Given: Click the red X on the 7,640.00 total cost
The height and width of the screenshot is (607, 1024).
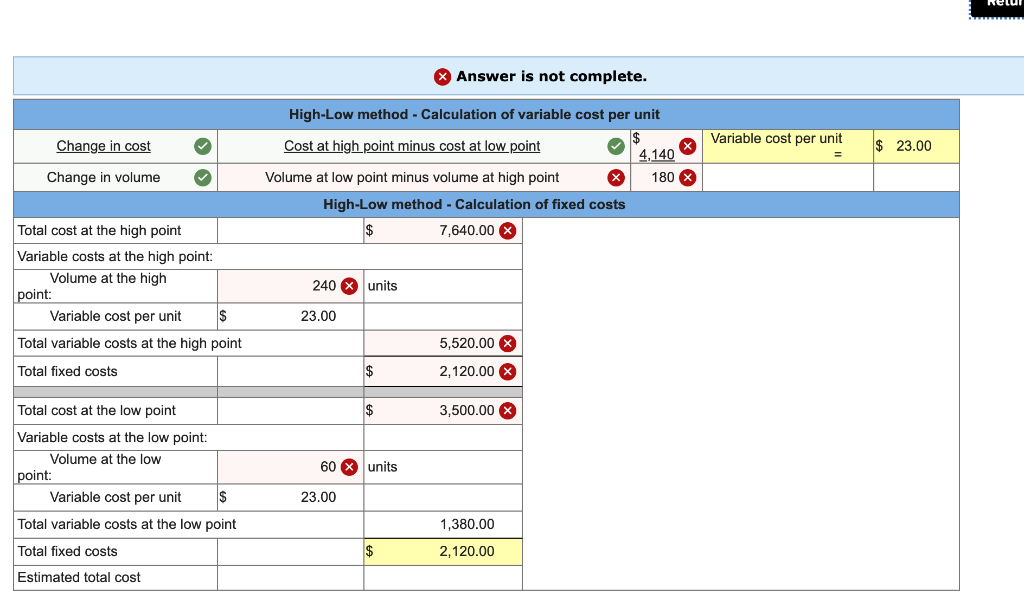Looking at the screenshot, I should click(x=506, y=230).
